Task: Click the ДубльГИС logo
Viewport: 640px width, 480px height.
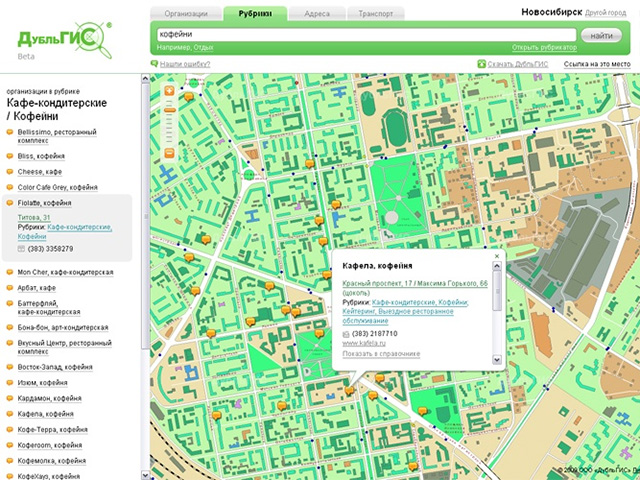Action: (x=64, y=40)
